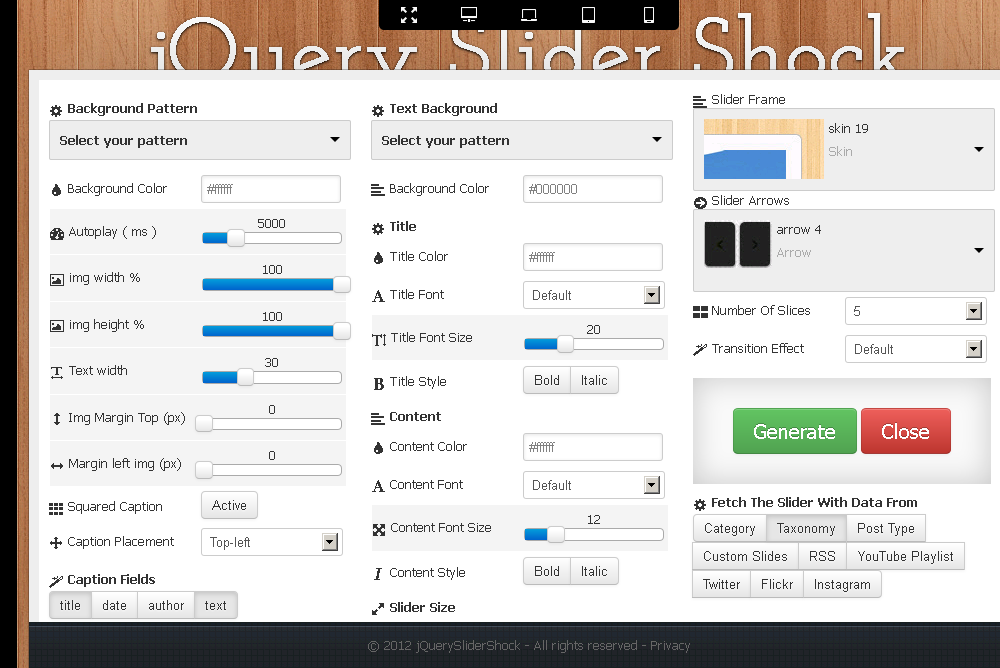Click the Title Font Size slider handle
The image size is (1000, 668).
565,344
